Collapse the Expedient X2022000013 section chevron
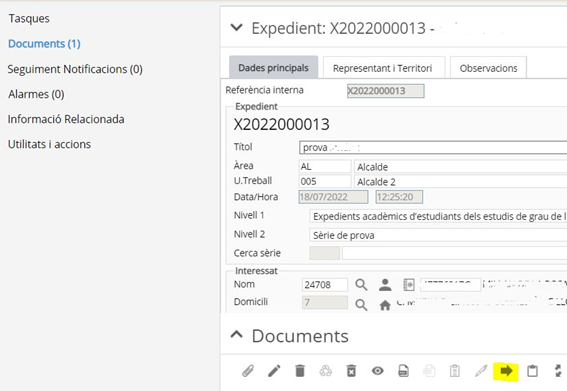 pos(236,27)
